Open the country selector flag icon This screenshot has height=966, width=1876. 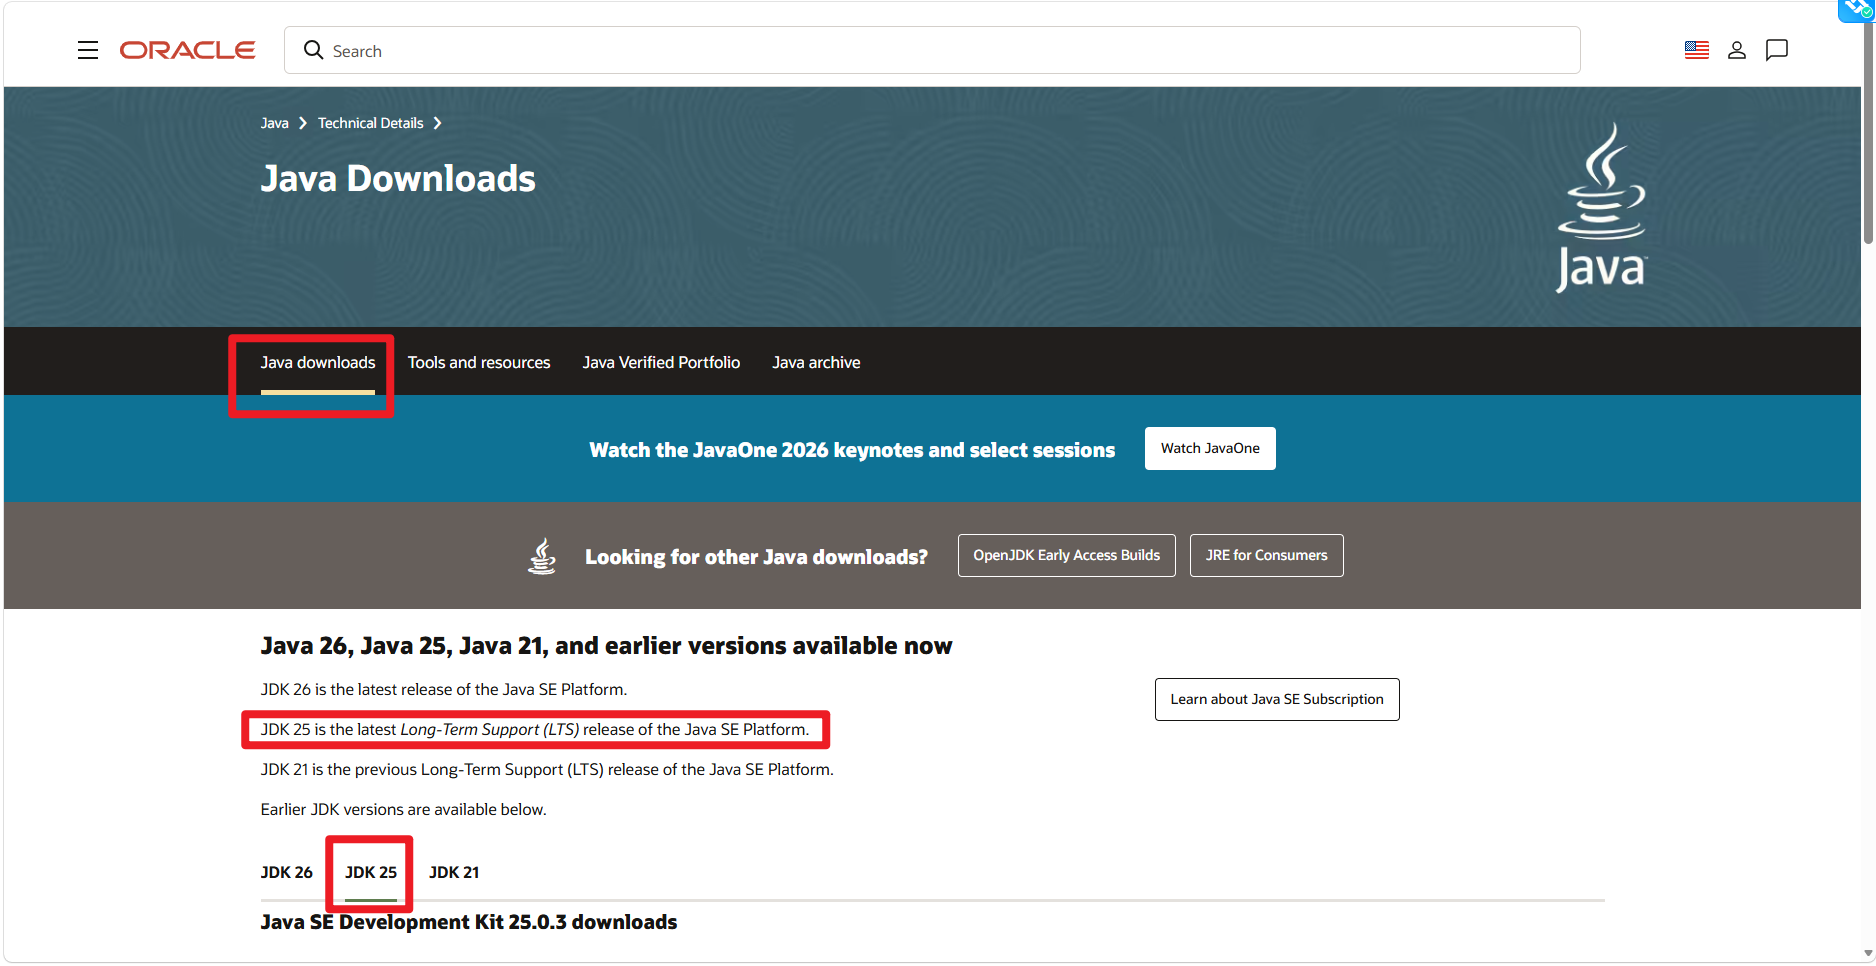coord(1696,50)
